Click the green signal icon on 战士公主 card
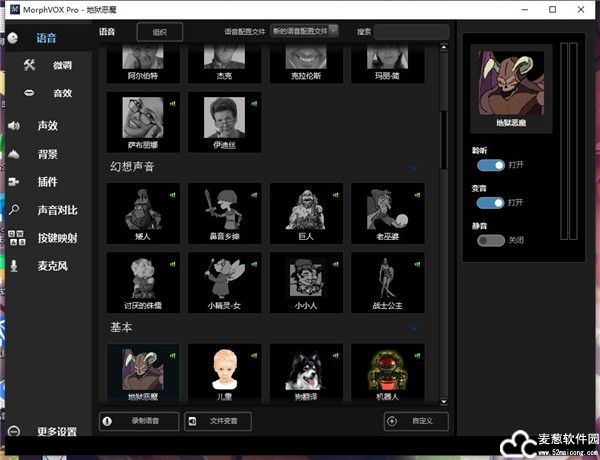The height and width of the screenshot is (460, 600). [x=417, y=264]
